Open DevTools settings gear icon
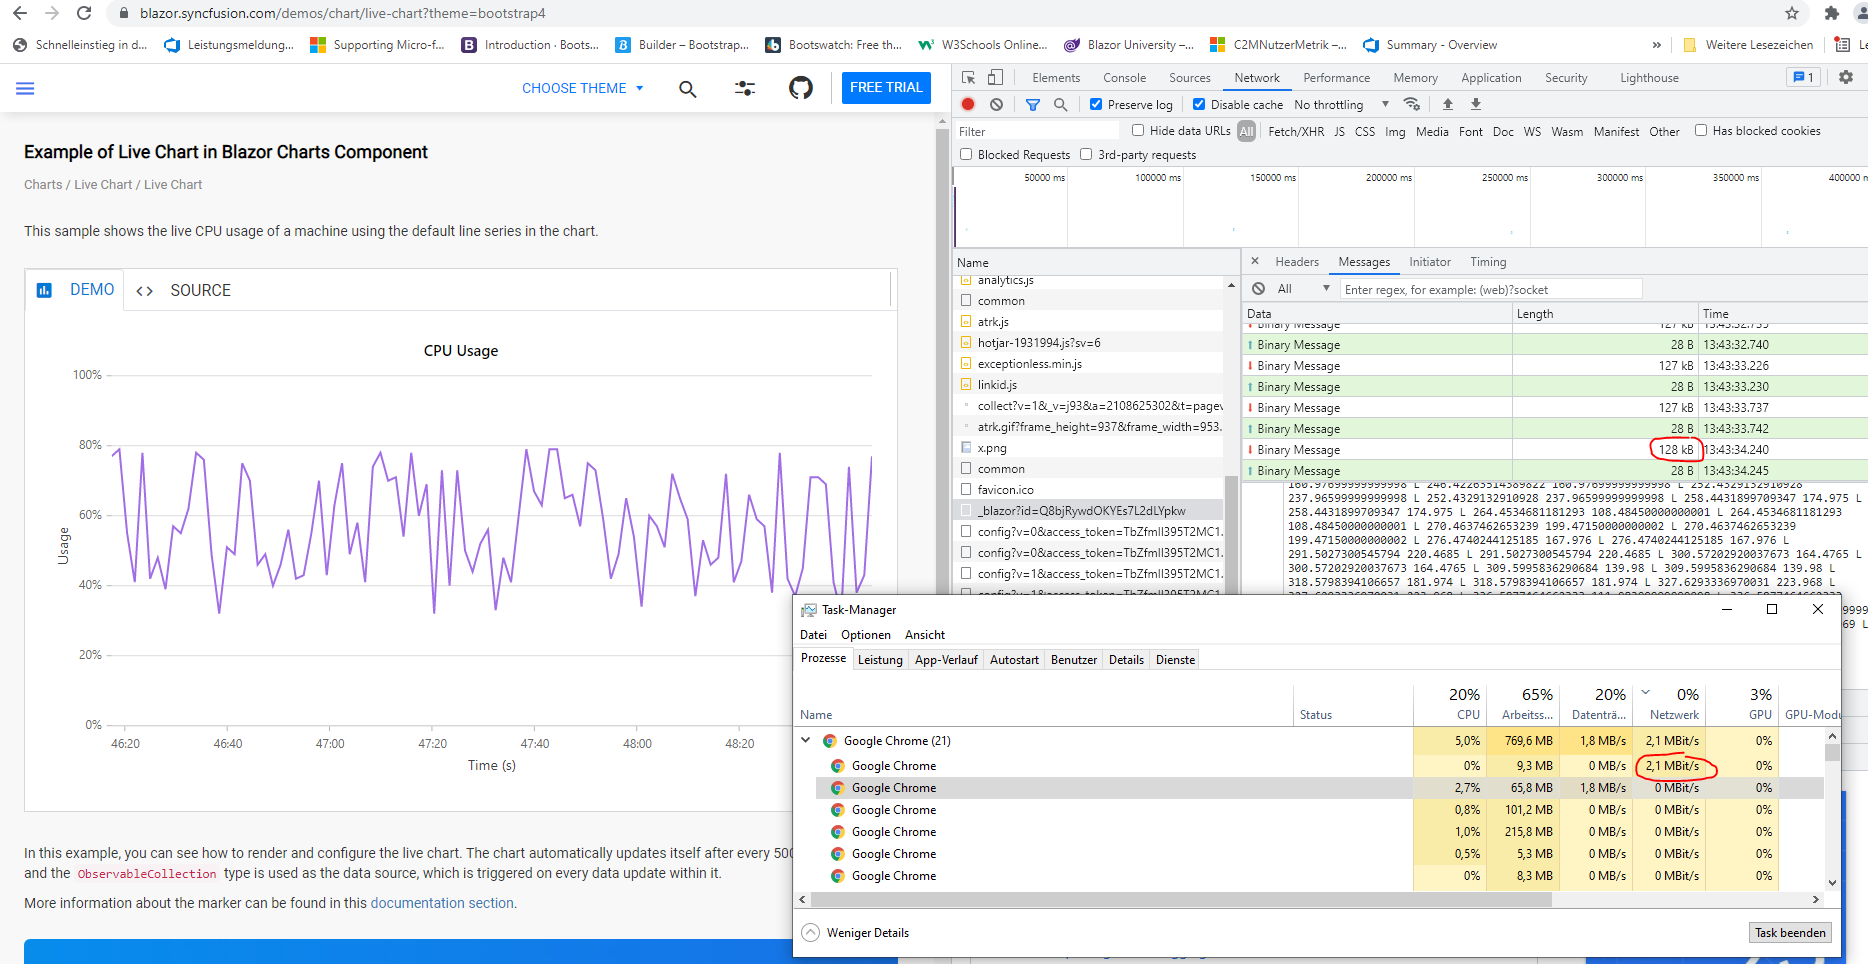 point(1846,77)
